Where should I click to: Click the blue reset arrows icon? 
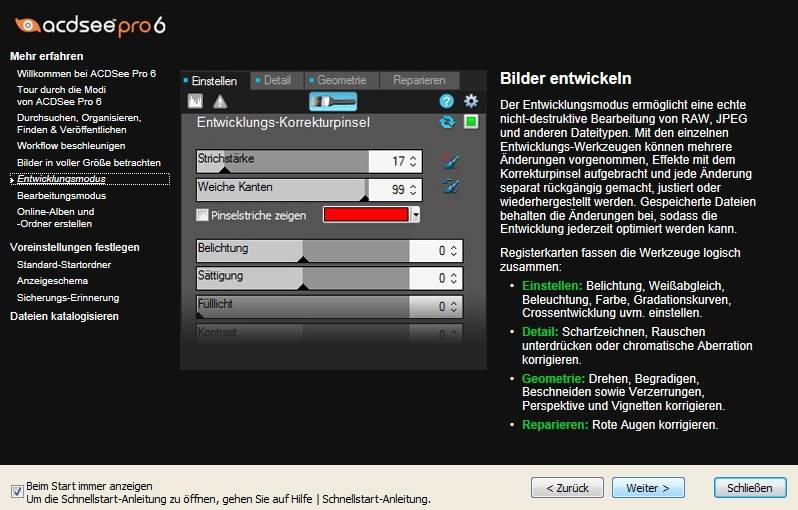tap(447, 122)
